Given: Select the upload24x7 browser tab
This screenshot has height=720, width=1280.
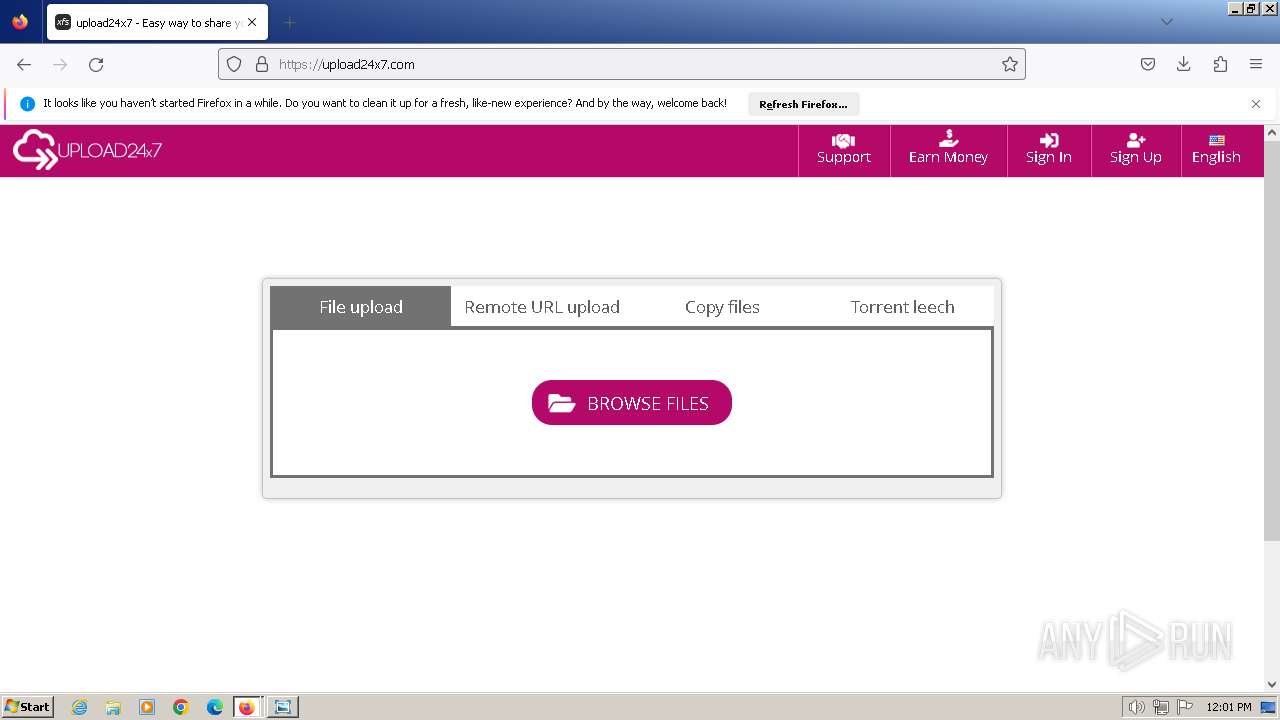Looking at the screenshot, I should point(157,22).
